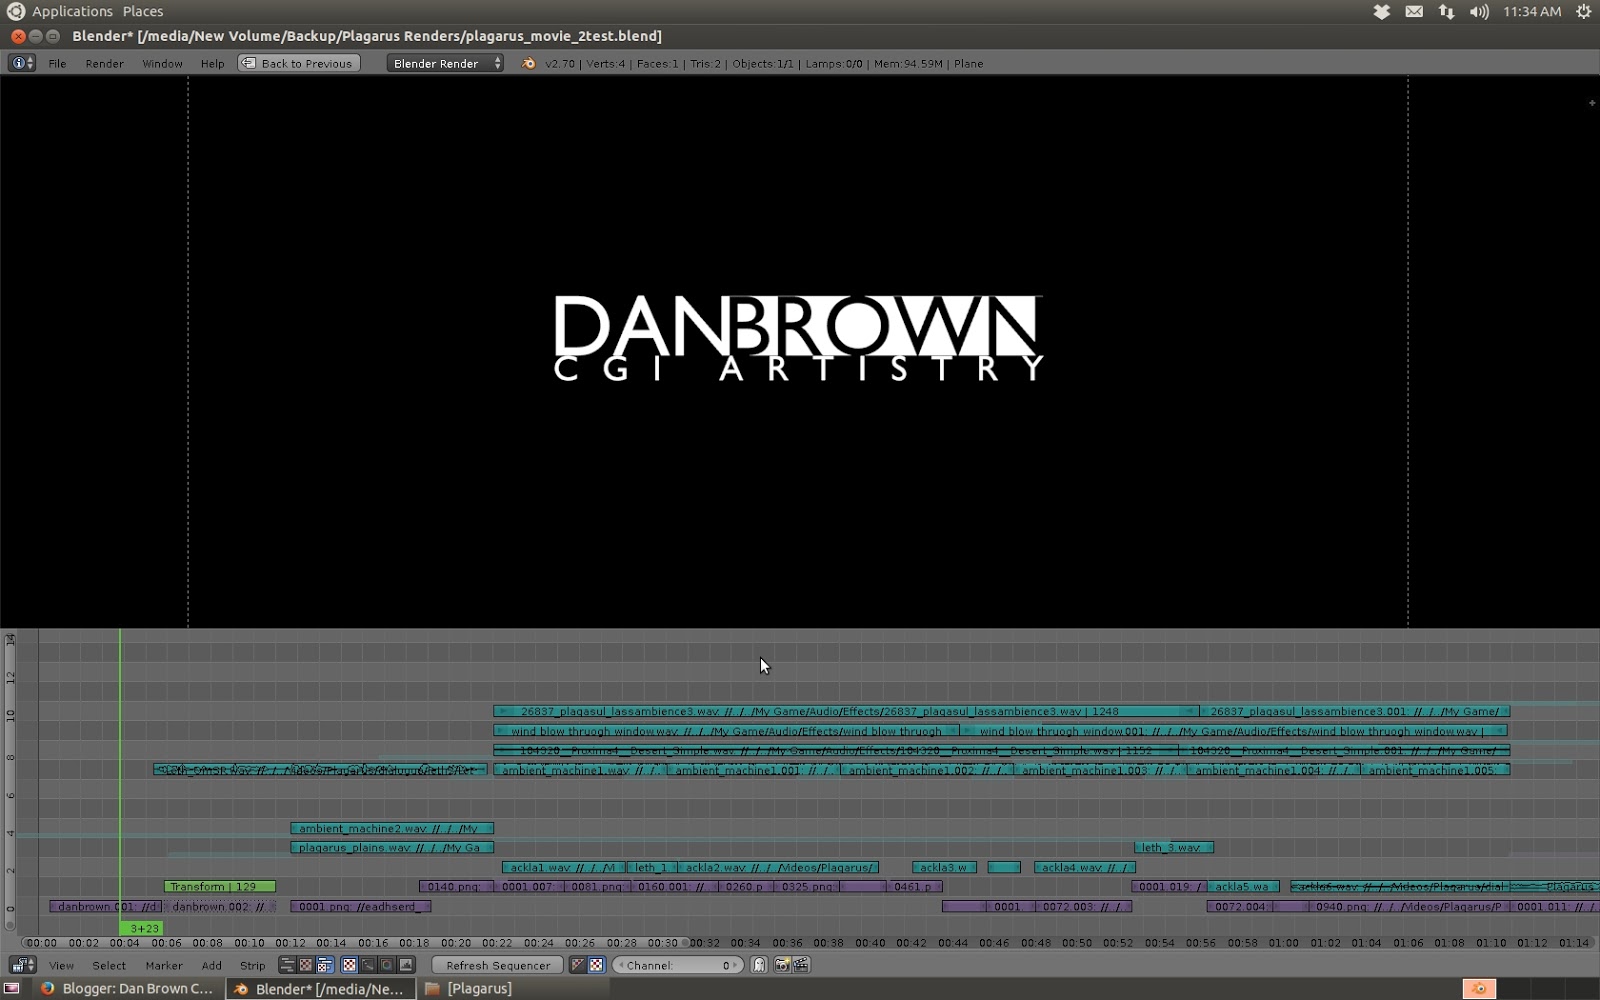Select the 0140.png image strip
The width and height of the screenshot is (1600, 1000).
(456, 886)
